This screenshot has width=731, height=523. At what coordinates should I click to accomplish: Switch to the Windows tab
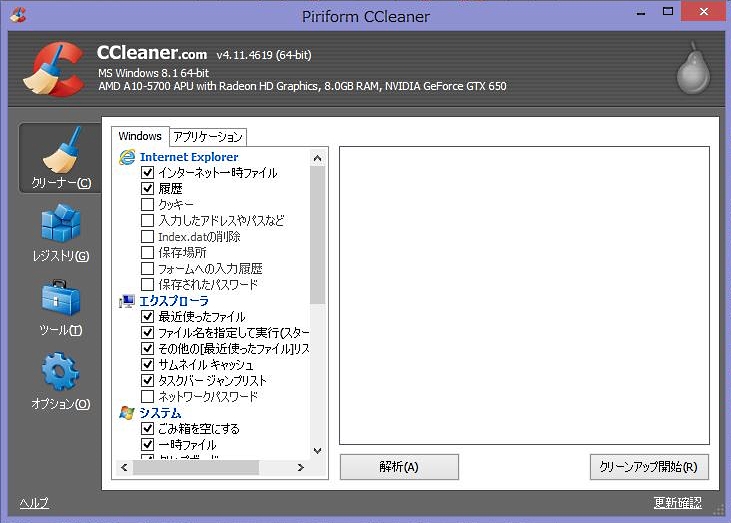tap(140, 136)
